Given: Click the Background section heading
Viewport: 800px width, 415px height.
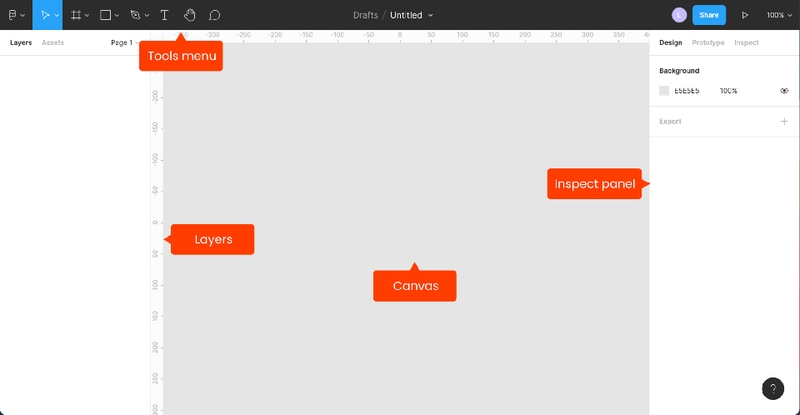Looking at the screenshot, I should pos(679,70).
